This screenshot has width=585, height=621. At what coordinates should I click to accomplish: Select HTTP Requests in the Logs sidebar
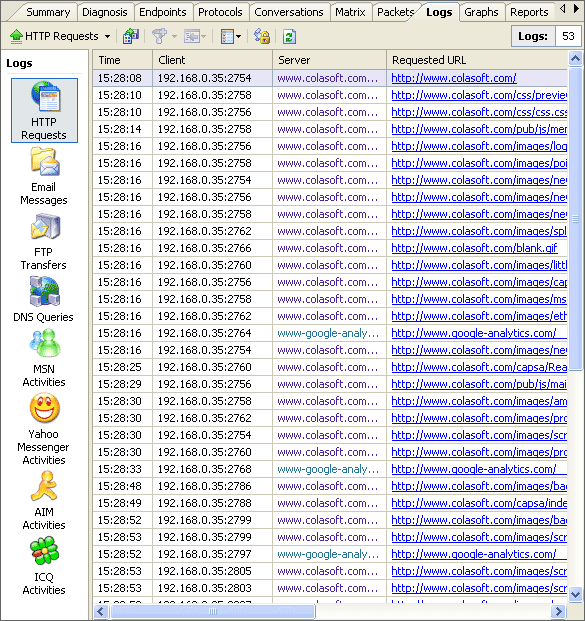pos(44,110)
